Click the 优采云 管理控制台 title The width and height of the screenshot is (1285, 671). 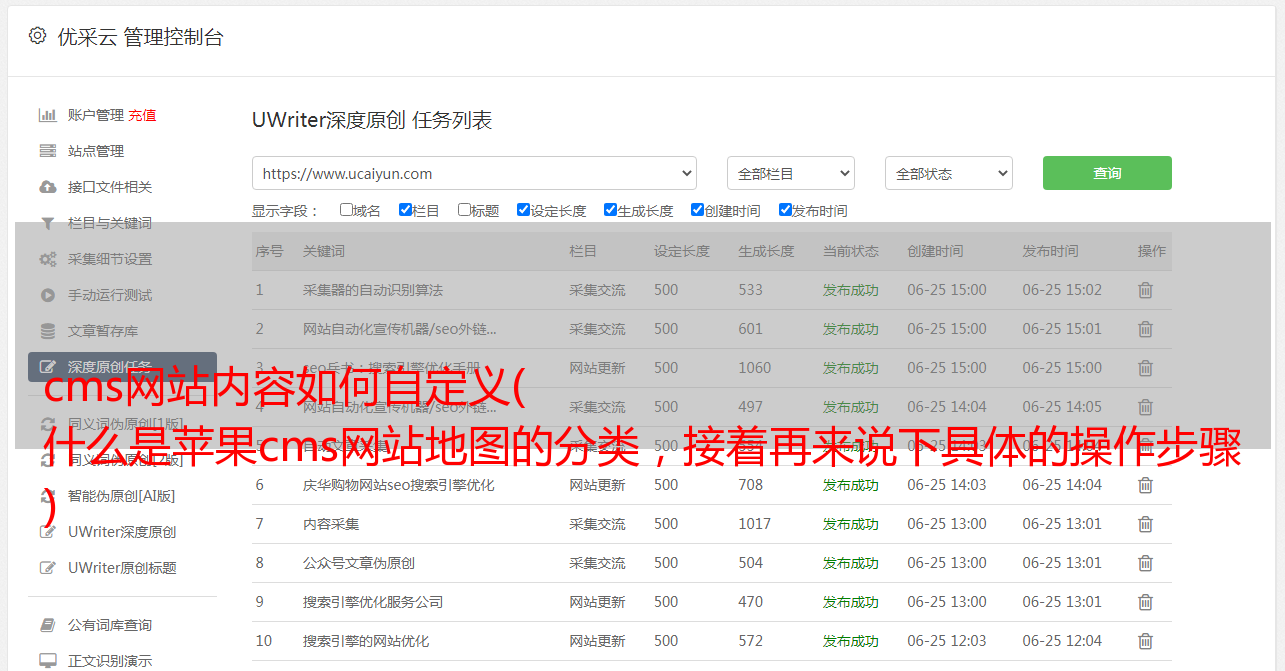click(140, 37)
